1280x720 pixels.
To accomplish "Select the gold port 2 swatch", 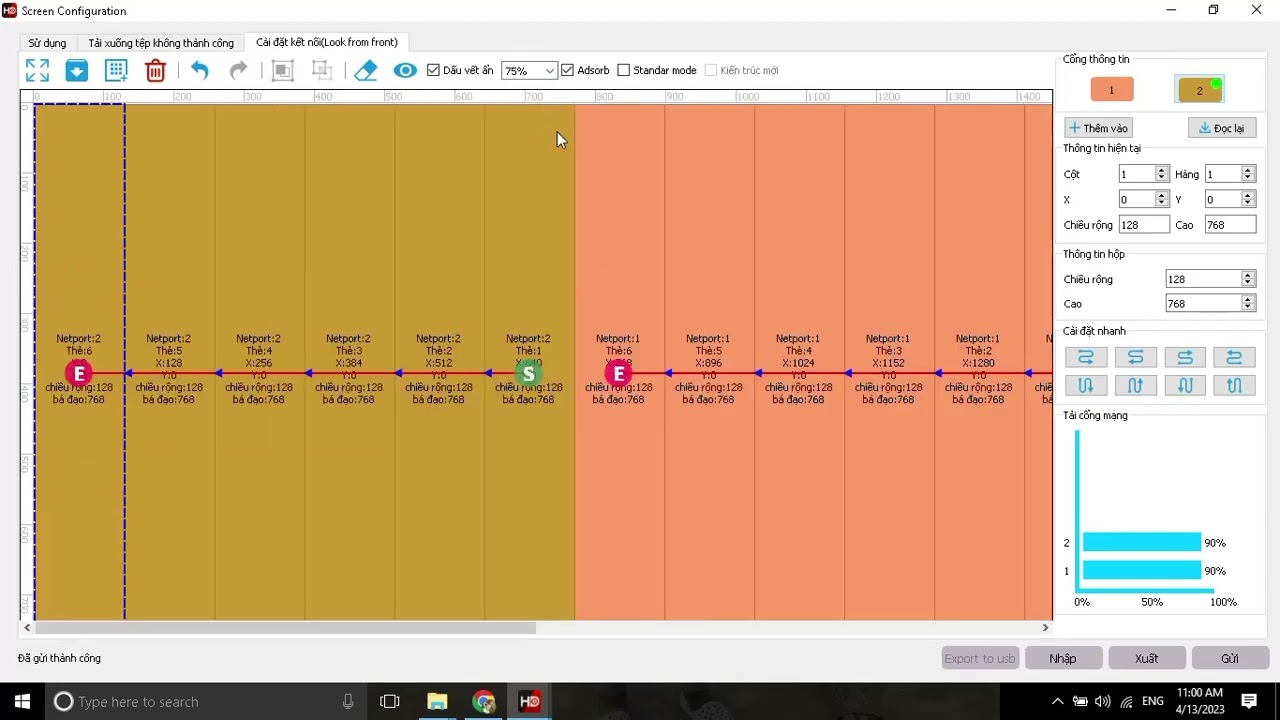I will pyautogui.click(x=1200, y=90).
